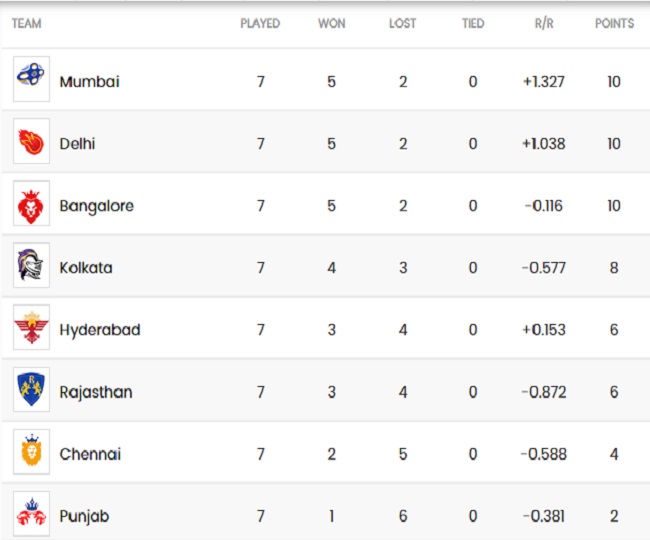Open the Bangalore team name link
This screenshot has height=540, width=650.
97,206
